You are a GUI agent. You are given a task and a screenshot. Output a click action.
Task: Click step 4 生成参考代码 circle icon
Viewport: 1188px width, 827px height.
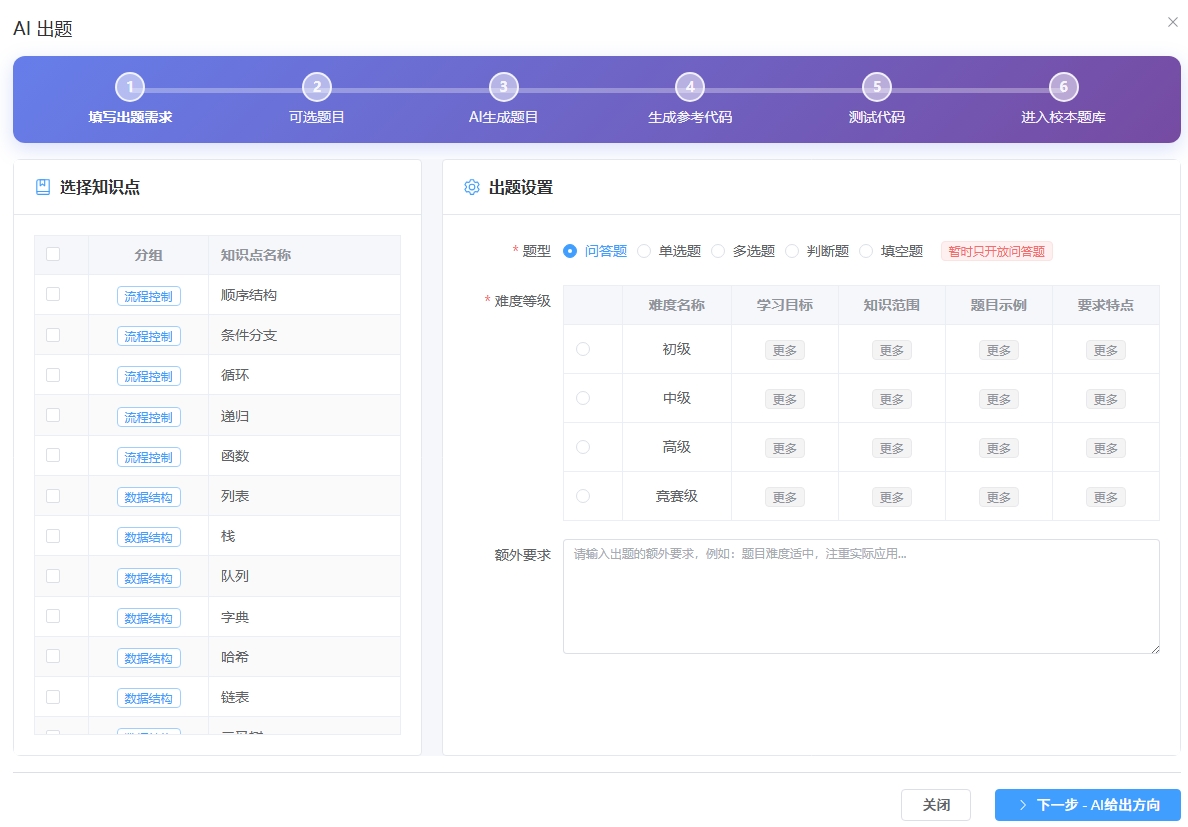(690, 87)
